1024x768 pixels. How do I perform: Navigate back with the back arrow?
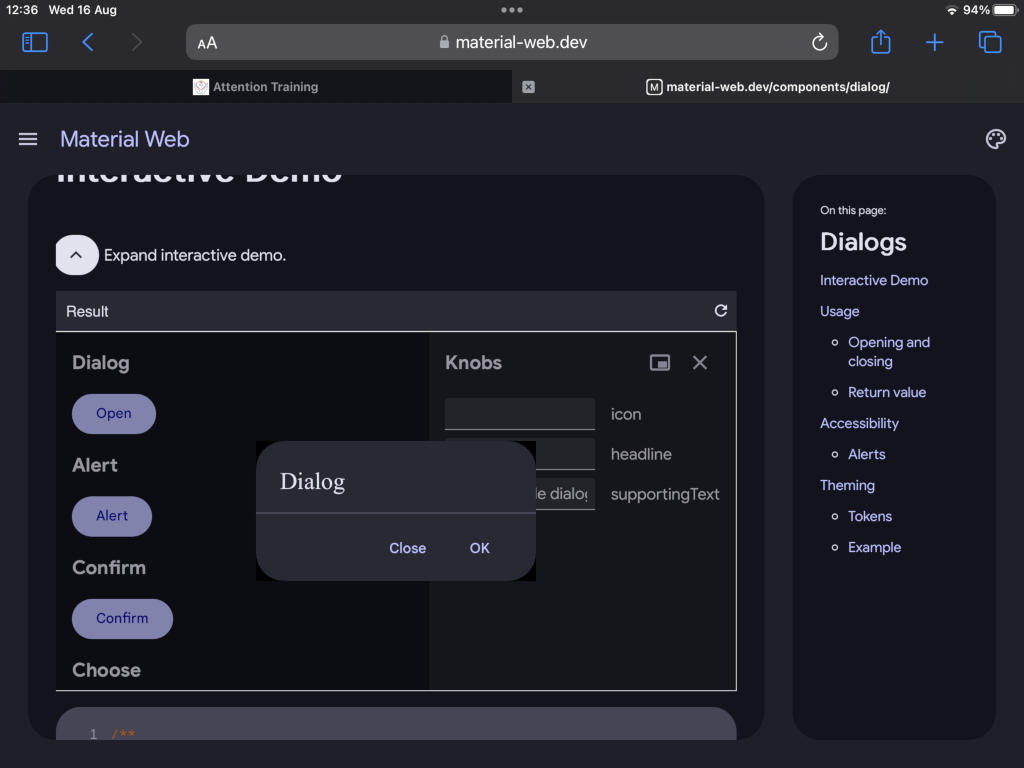[88, 42]
